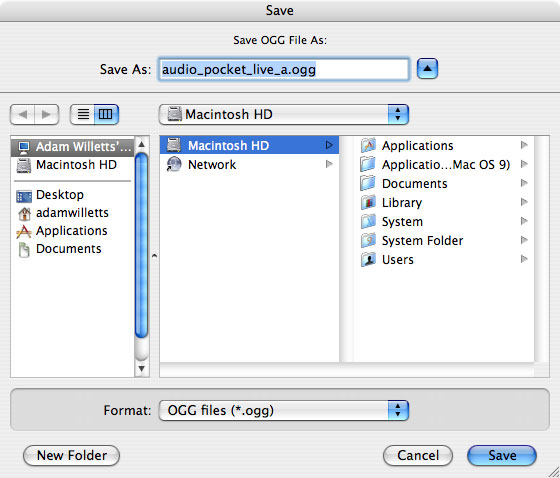Open Applications (Mac OS 9) folder
Screen dimensions: 560x478
pos(444,164)
